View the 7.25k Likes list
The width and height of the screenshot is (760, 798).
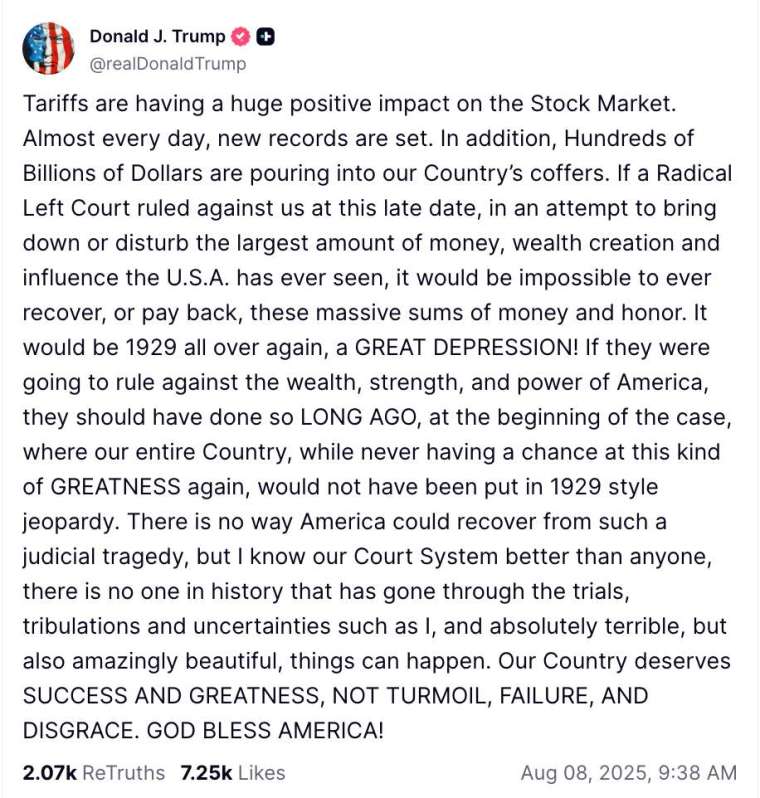click(233, 773)
